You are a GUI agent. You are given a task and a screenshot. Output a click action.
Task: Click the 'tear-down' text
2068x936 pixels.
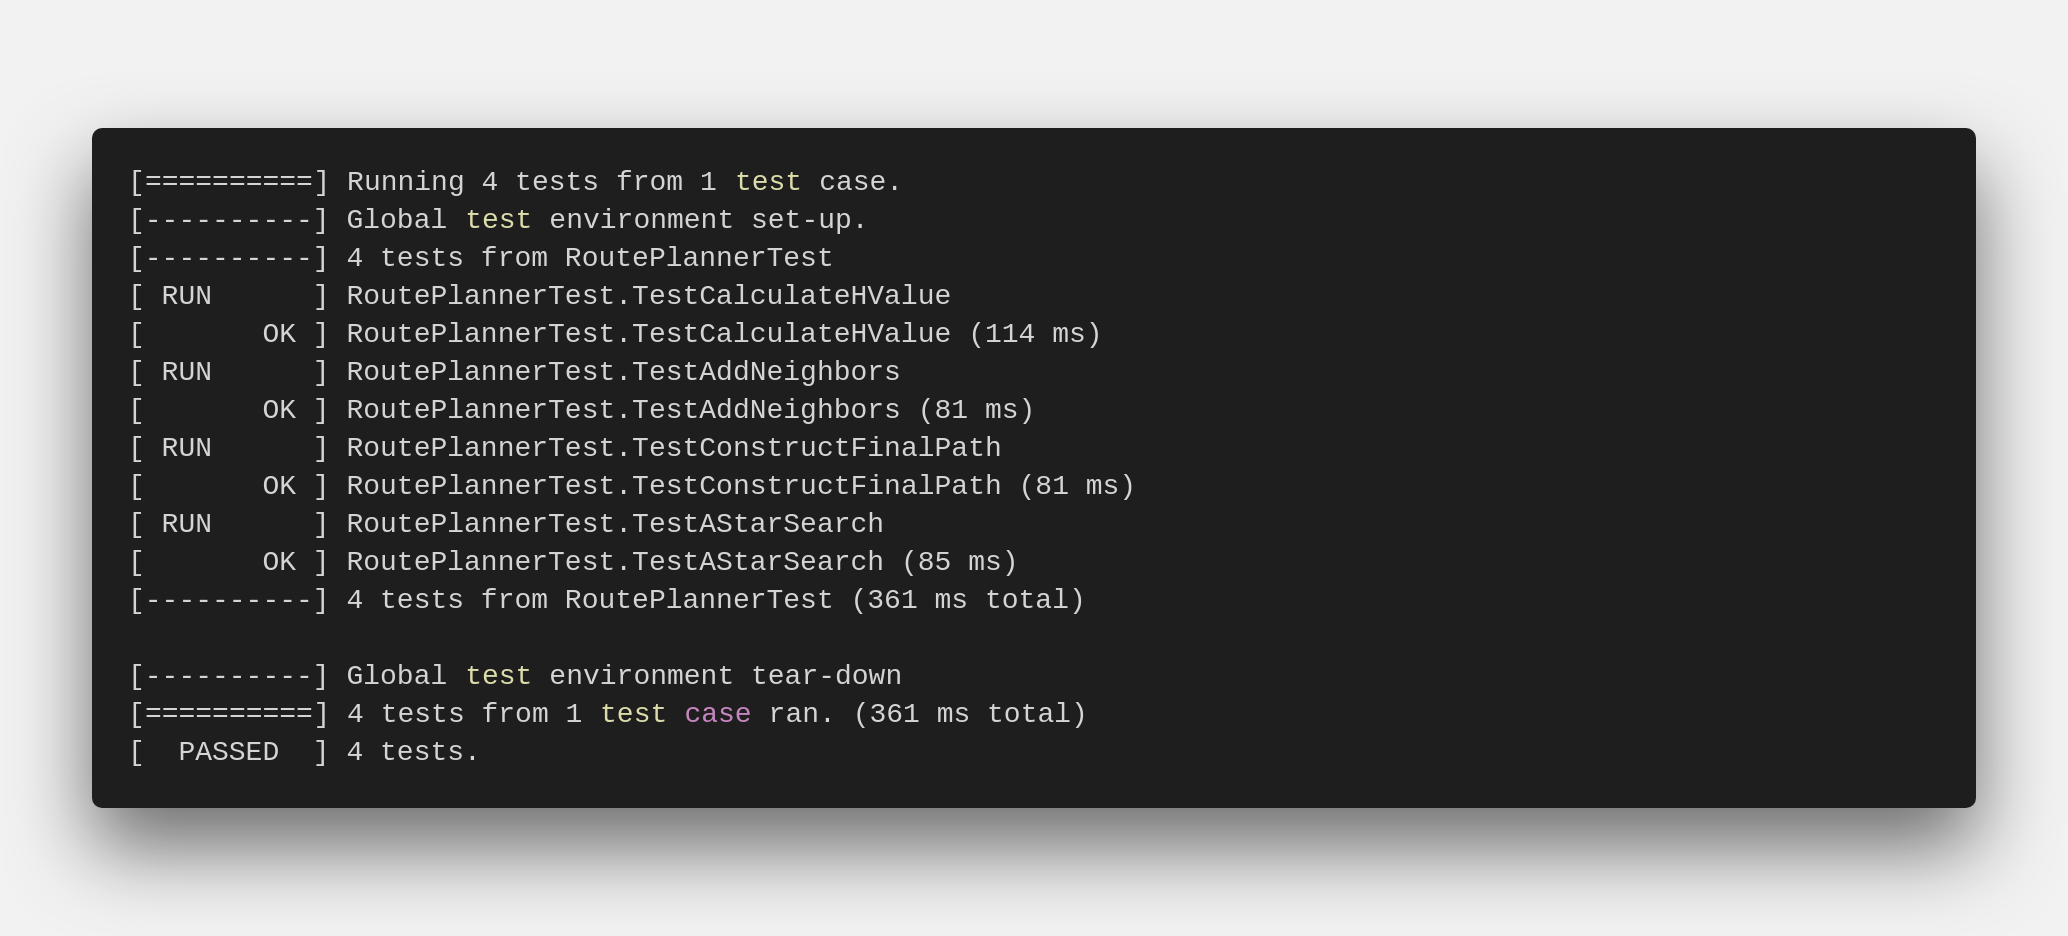826,676
